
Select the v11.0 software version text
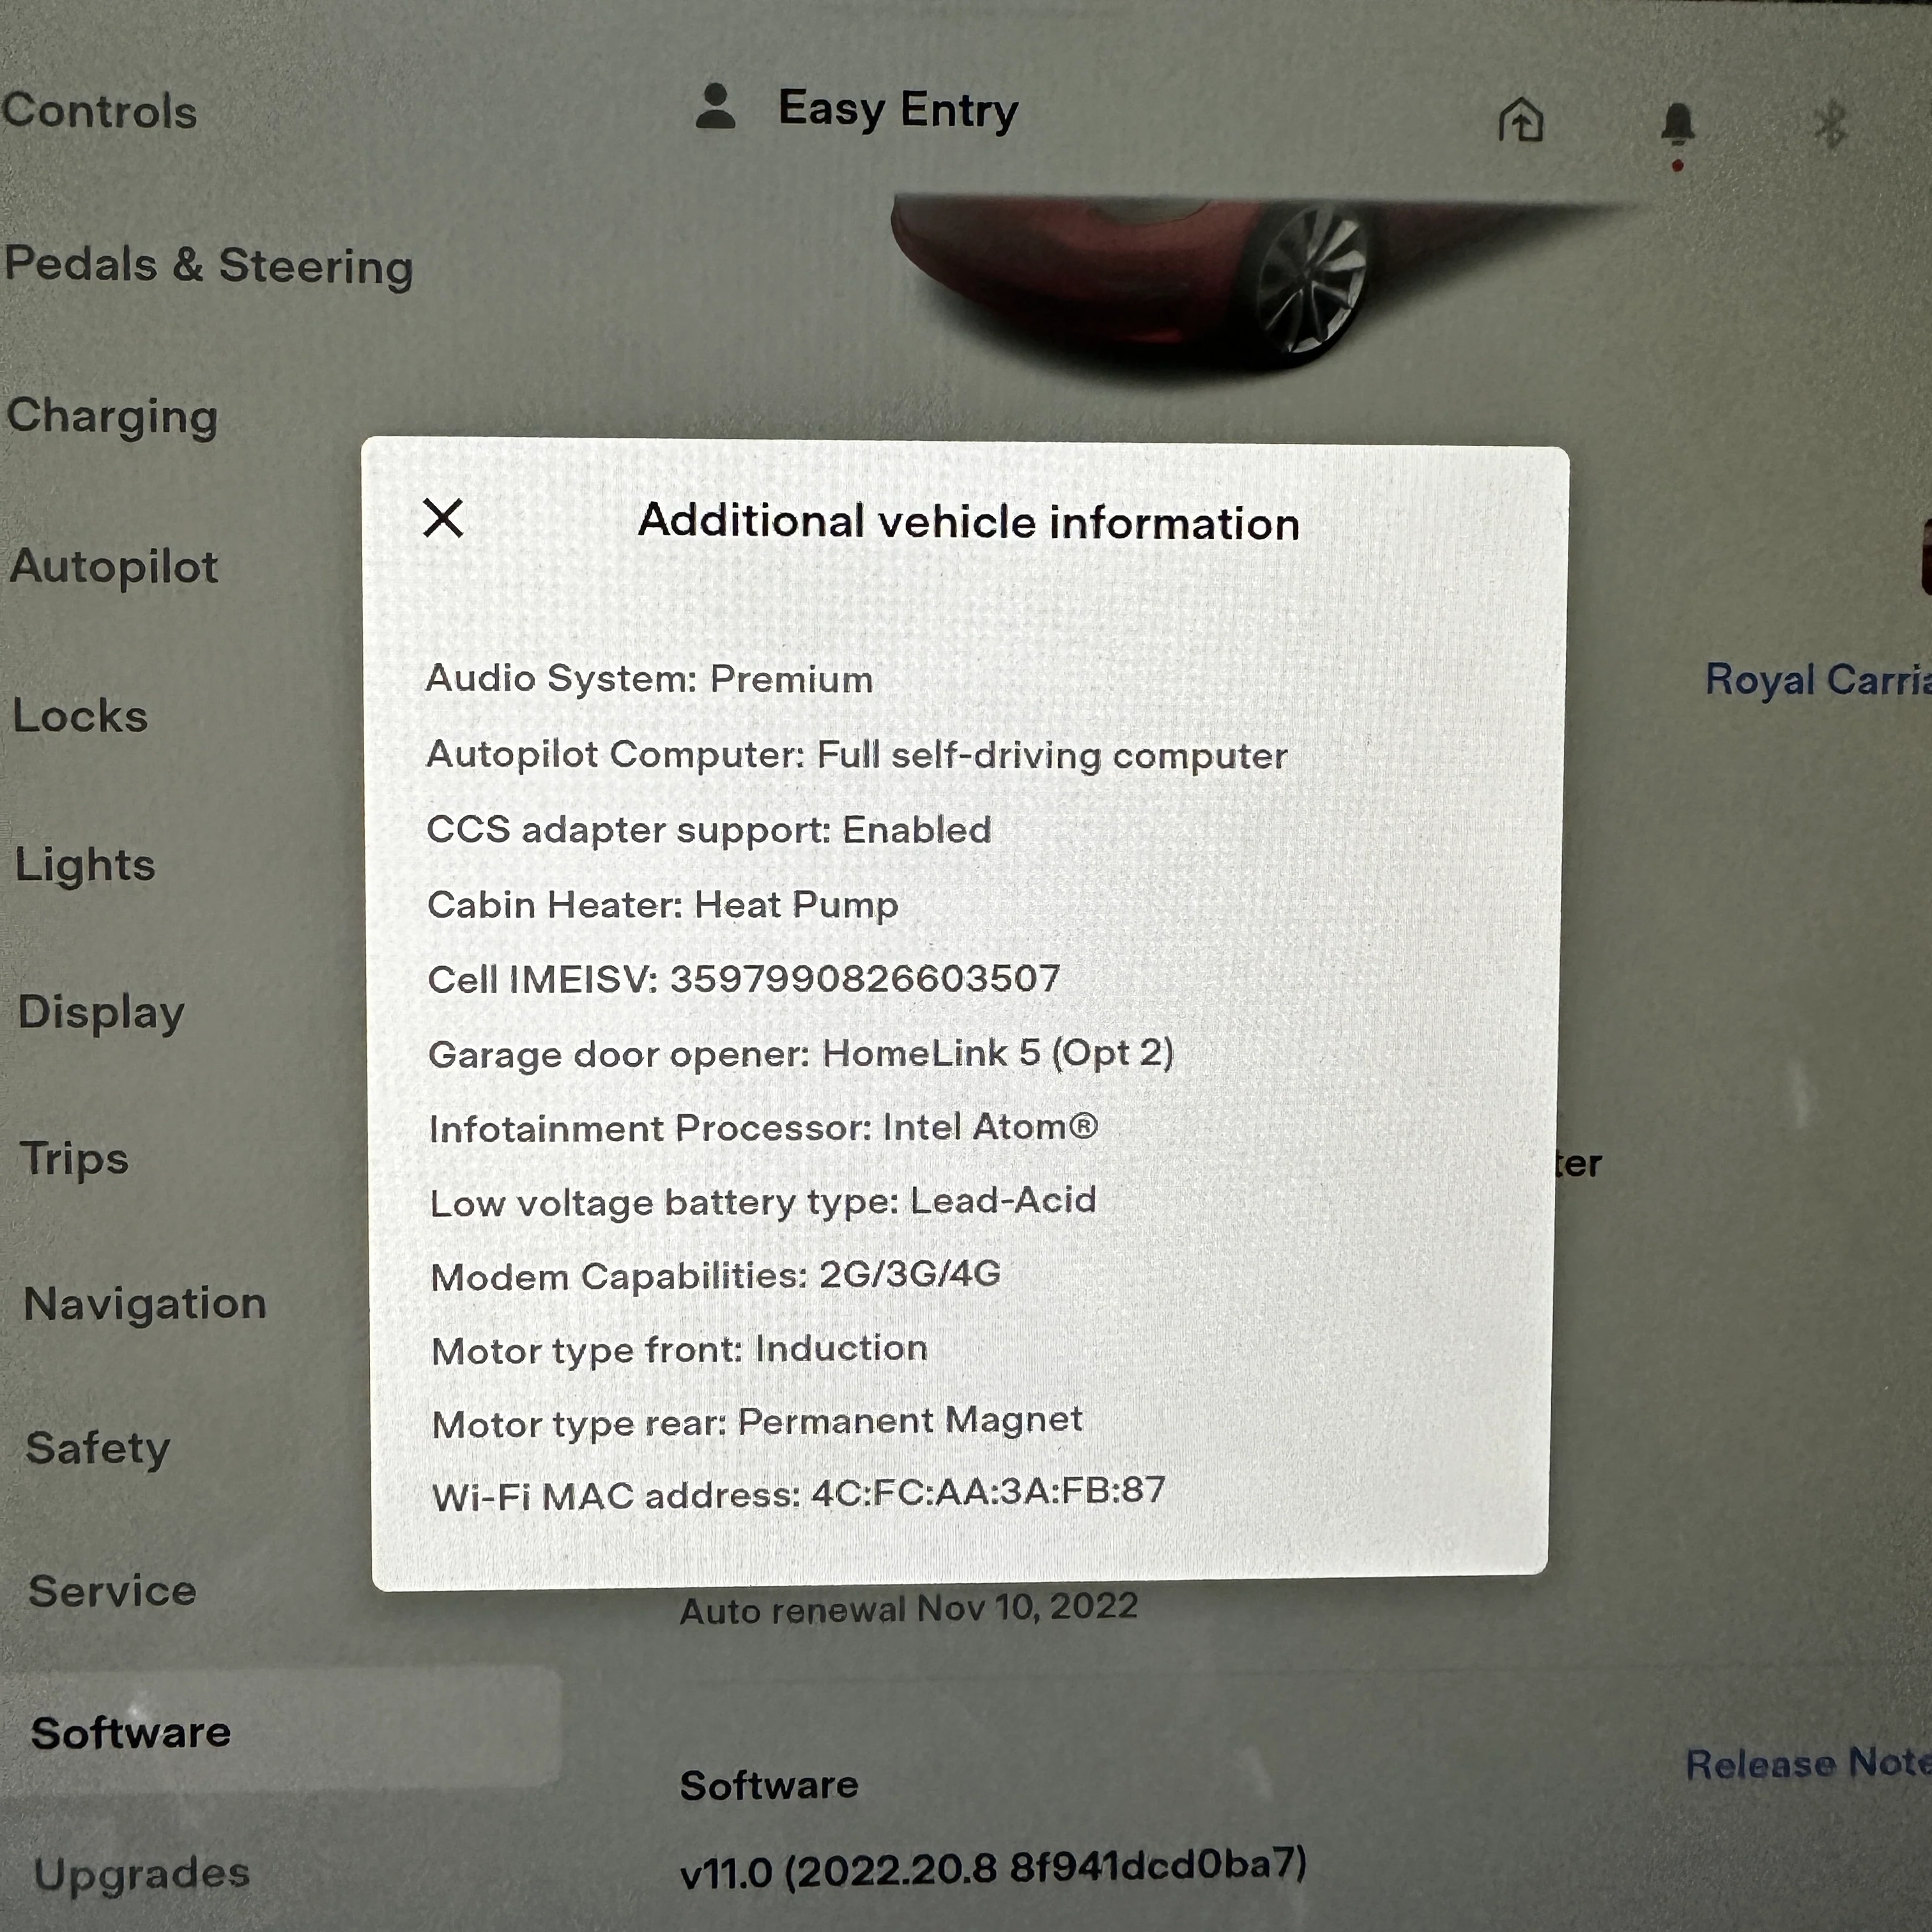[993, 1868]
